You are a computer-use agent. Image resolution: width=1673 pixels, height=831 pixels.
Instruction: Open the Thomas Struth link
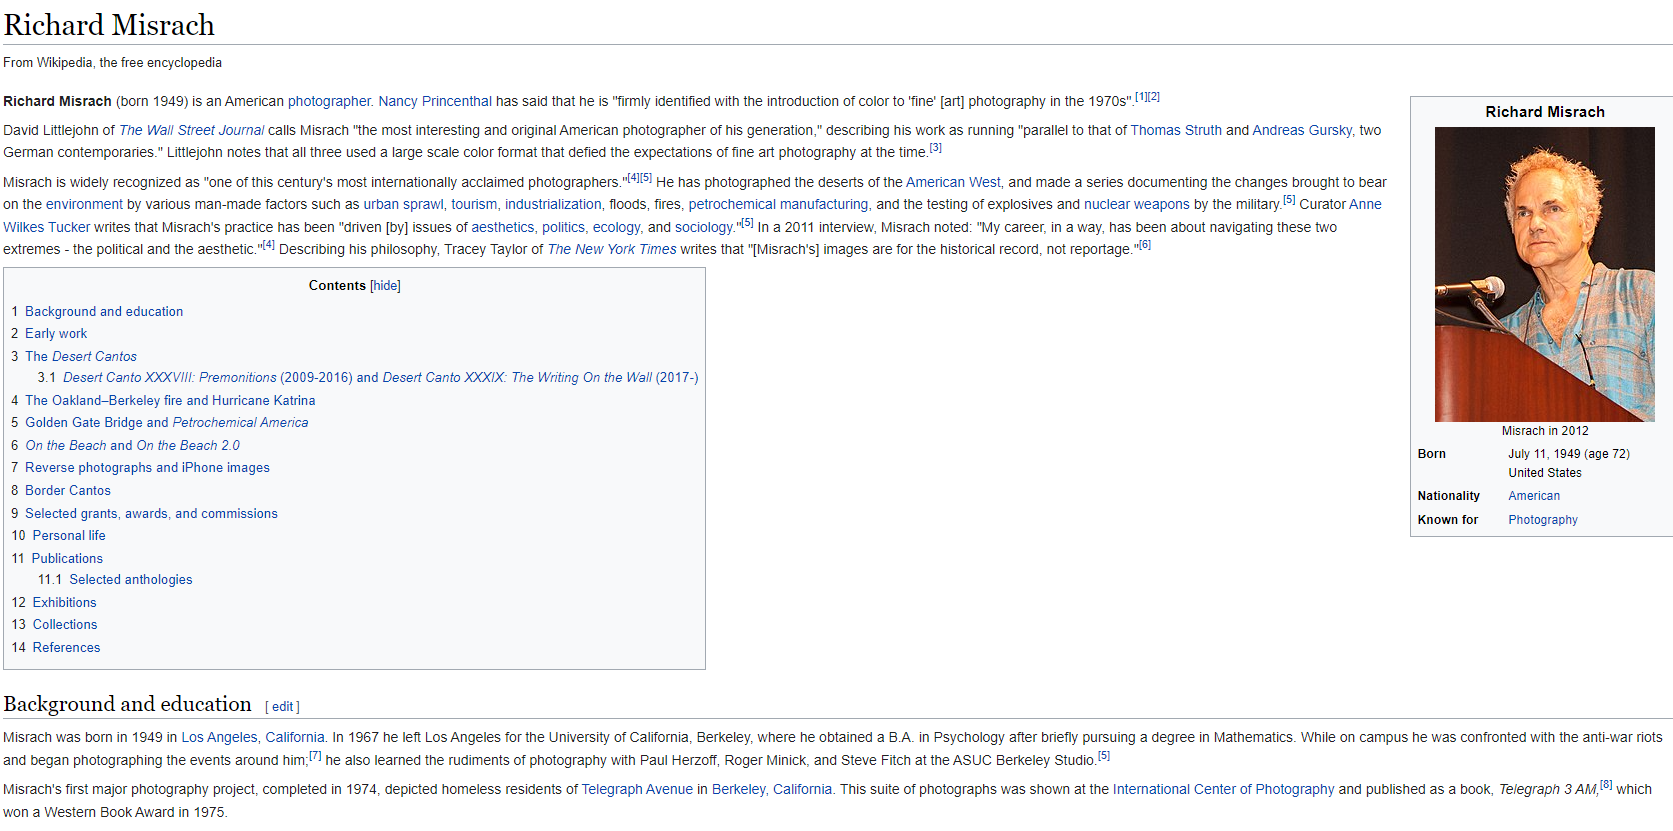pos(1176,130)
